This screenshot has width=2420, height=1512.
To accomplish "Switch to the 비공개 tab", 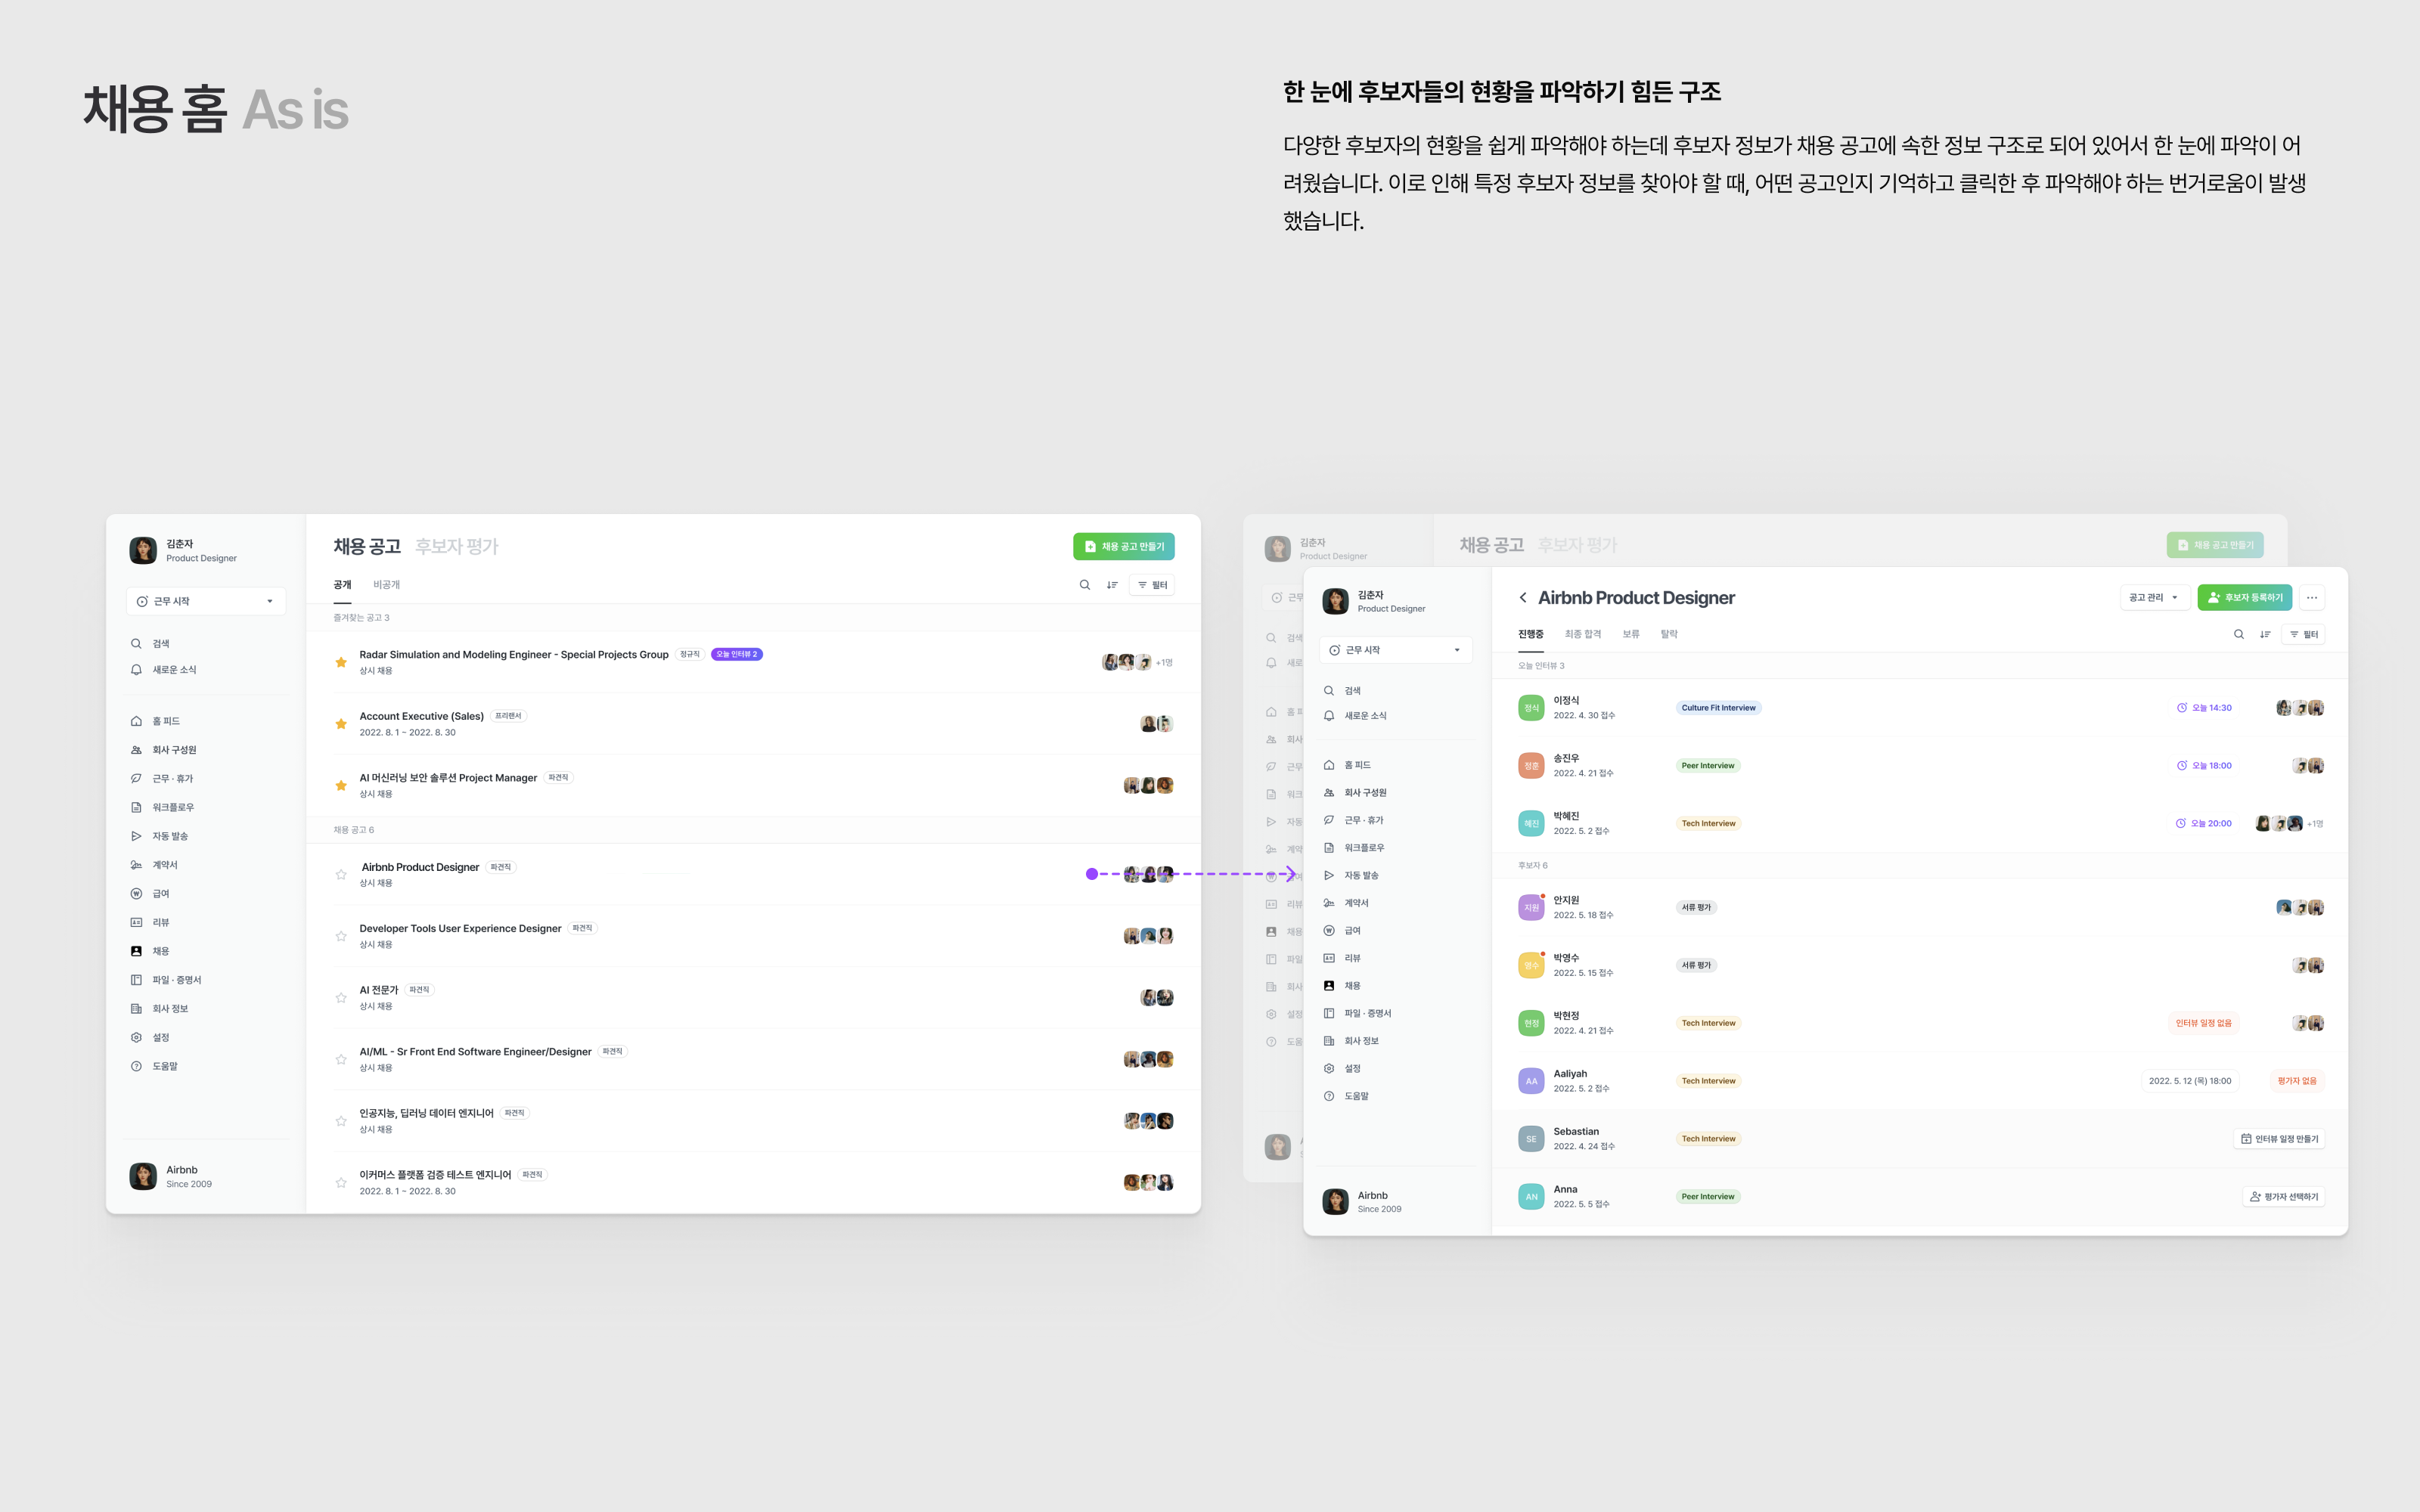I will (386, 585).
